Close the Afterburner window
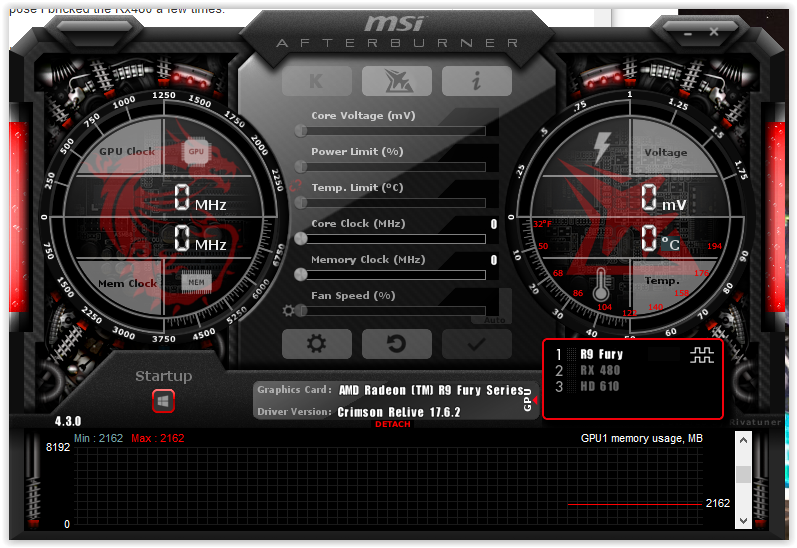The height and width of the screenshot is (548, 797). coord(714,32)
